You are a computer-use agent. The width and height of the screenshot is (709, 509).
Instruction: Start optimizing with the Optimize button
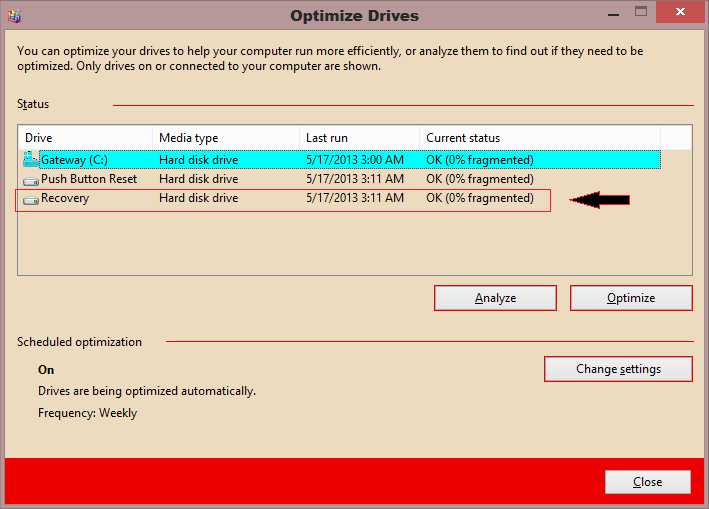pyautogui.click(x=631, y=298)
